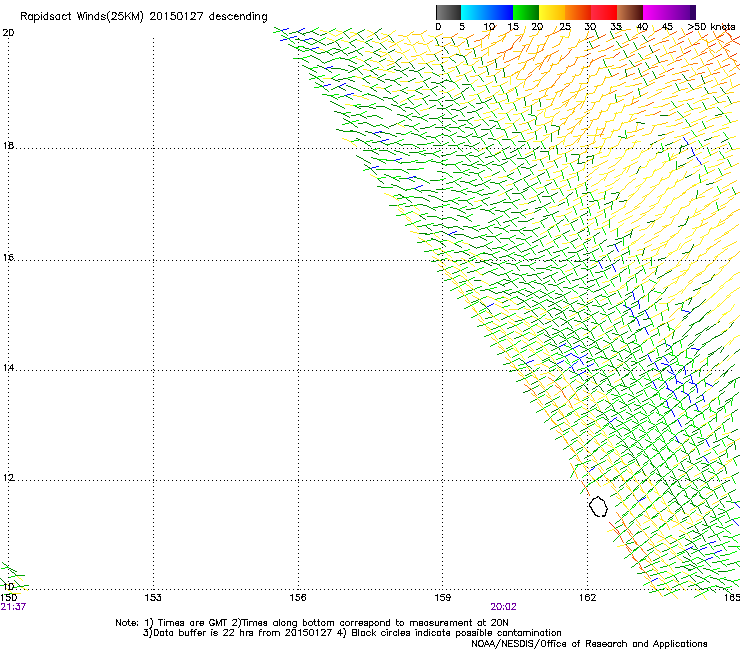
Task: Click the green 15-20 knots legend swatch
Action: [526, 12]
